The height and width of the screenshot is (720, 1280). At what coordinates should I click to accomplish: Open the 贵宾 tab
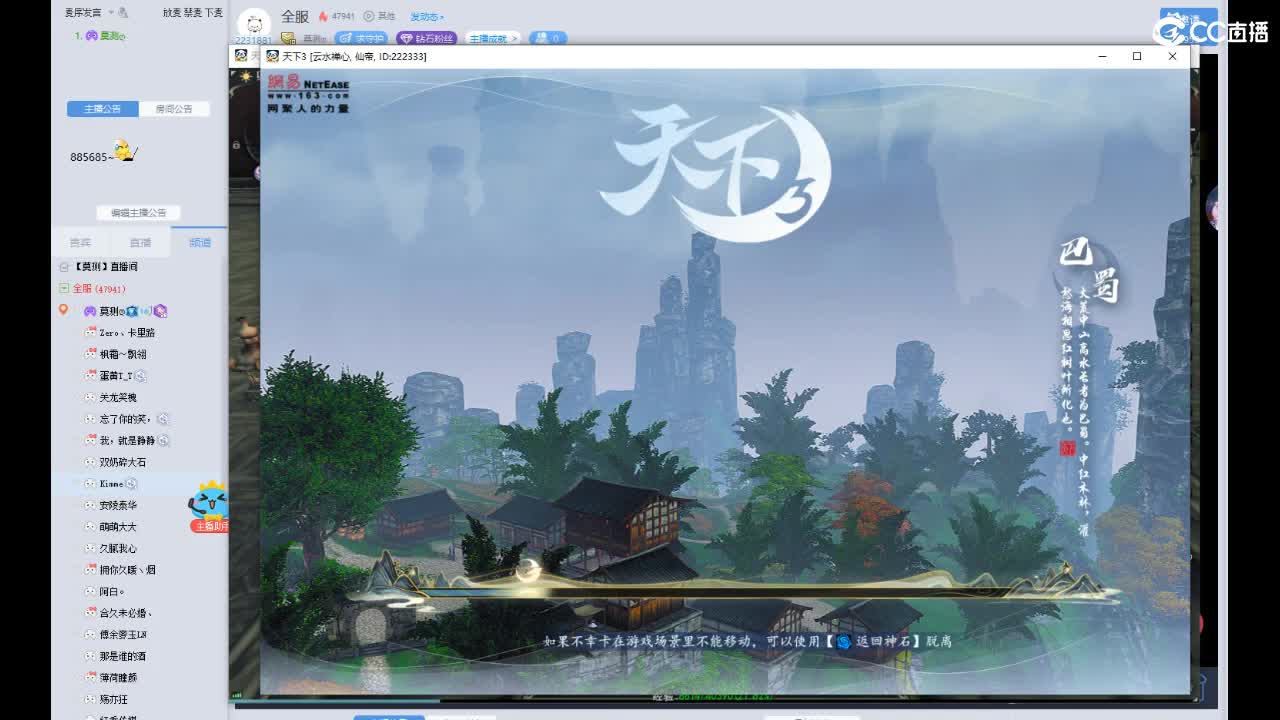[80, 243]
